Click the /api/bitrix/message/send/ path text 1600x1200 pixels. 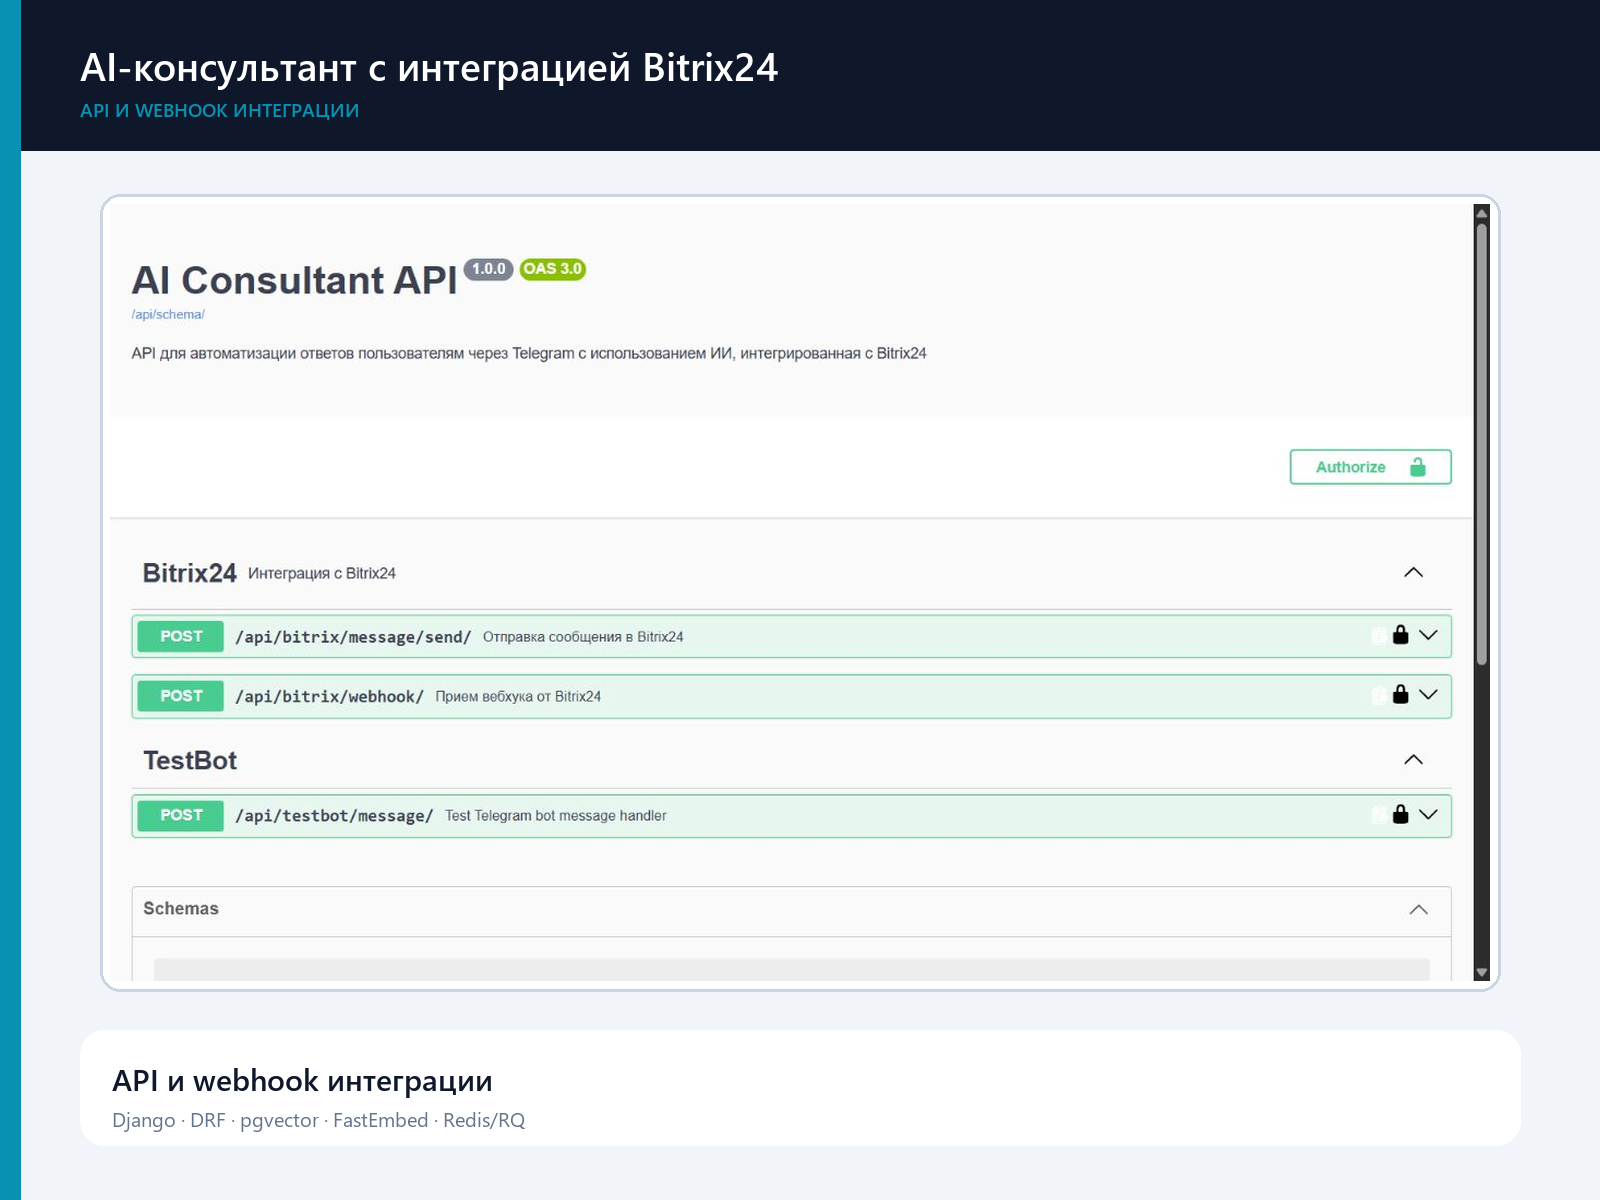point(353,637)
